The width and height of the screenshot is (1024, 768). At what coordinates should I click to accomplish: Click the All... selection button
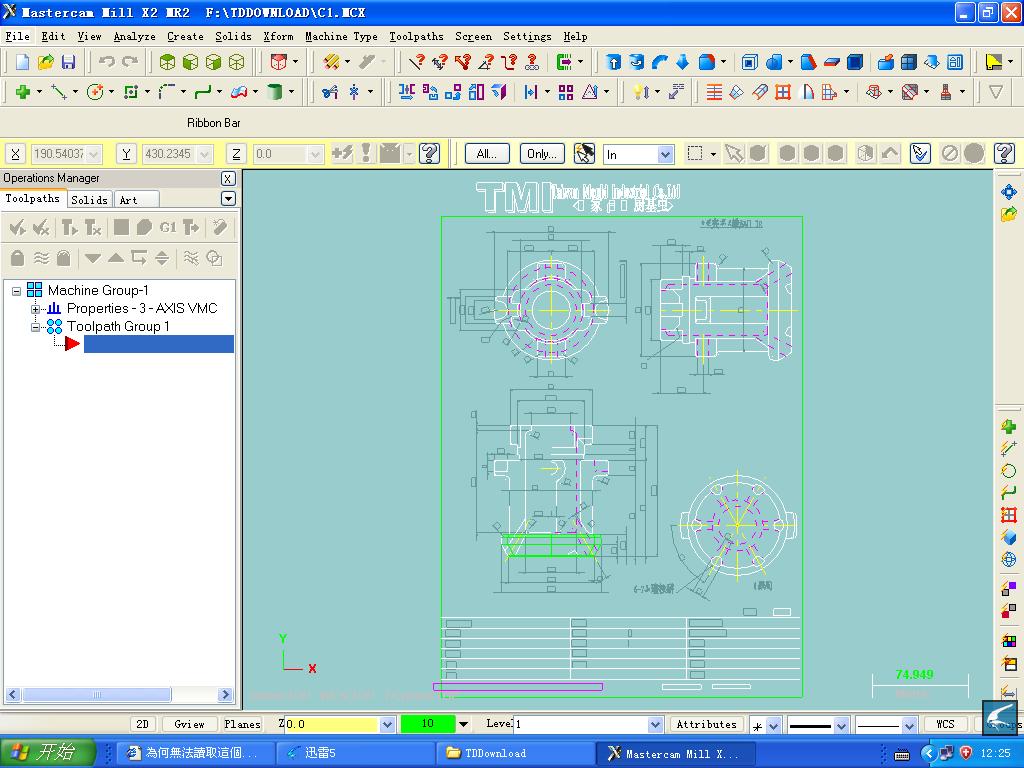[487, 154]
